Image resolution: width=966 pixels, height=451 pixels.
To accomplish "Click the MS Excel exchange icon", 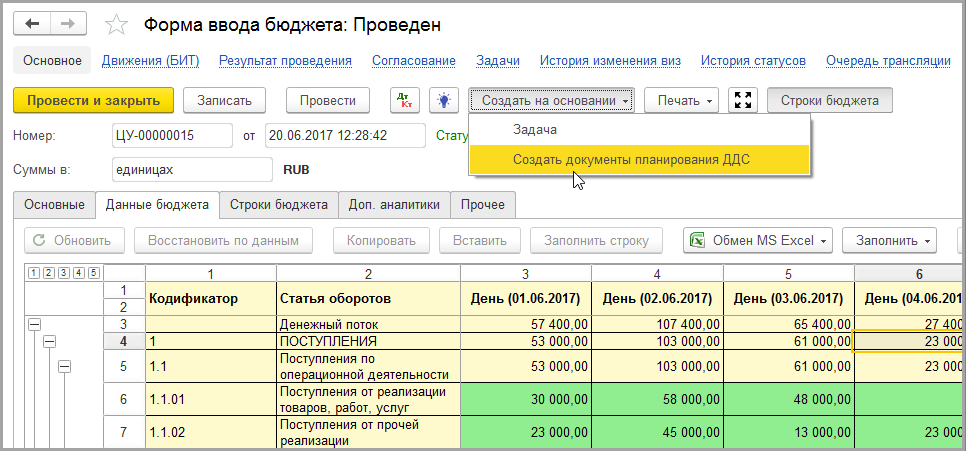I will pos(697,241).
